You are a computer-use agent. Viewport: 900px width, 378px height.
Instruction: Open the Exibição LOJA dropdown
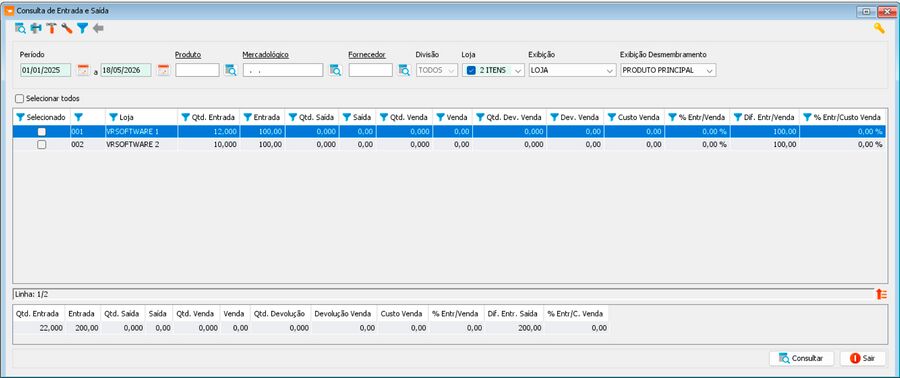point(572,71)
